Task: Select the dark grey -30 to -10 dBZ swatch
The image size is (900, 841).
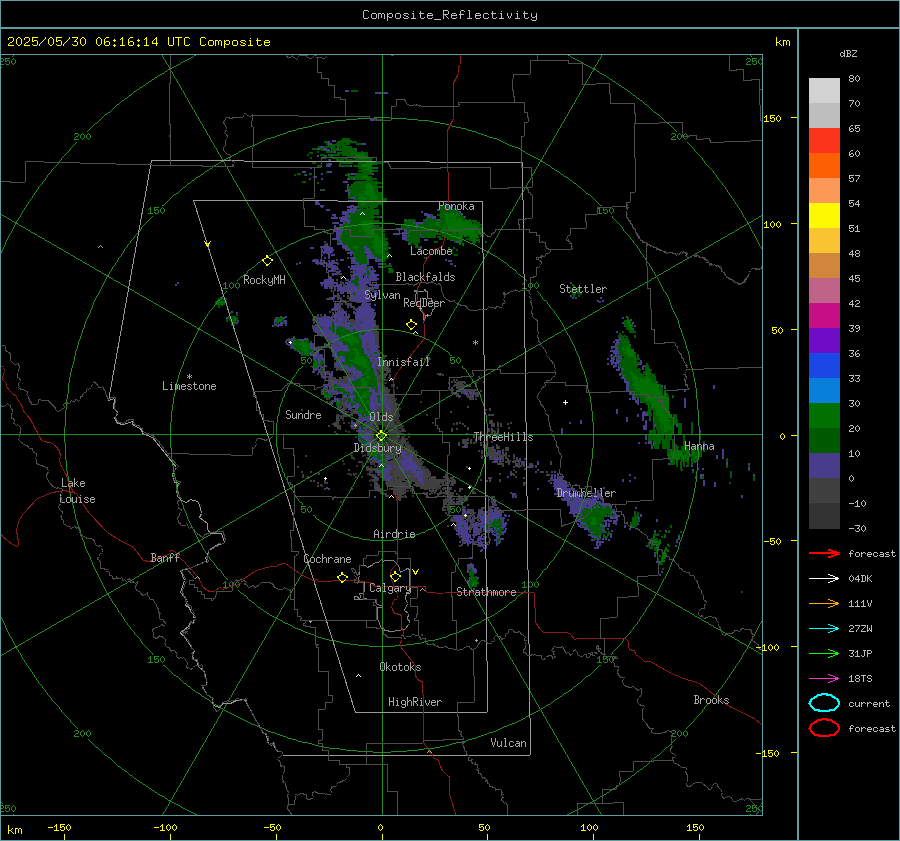Action: coord(824,516)
